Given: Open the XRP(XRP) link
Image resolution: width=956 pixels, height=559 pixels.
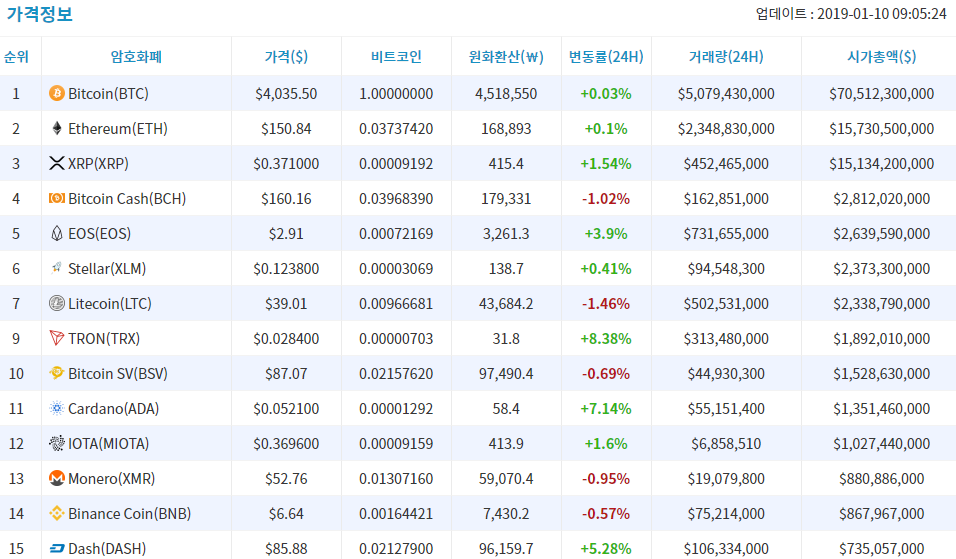Looking at the screenshot, I should click(98, 164).
